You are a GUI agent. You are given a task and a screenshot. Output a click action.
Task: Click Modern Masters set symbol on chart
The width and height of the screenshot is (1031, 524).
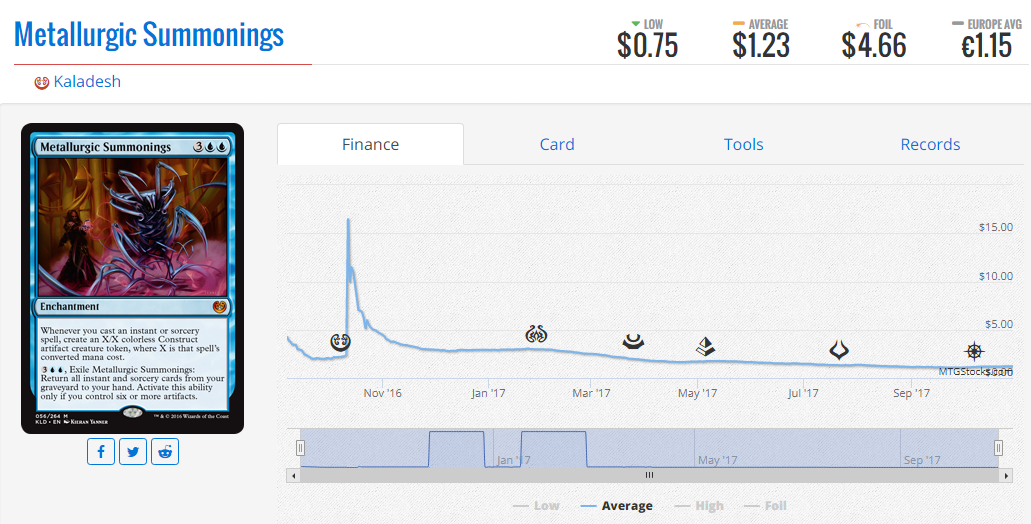click(633, 341)
